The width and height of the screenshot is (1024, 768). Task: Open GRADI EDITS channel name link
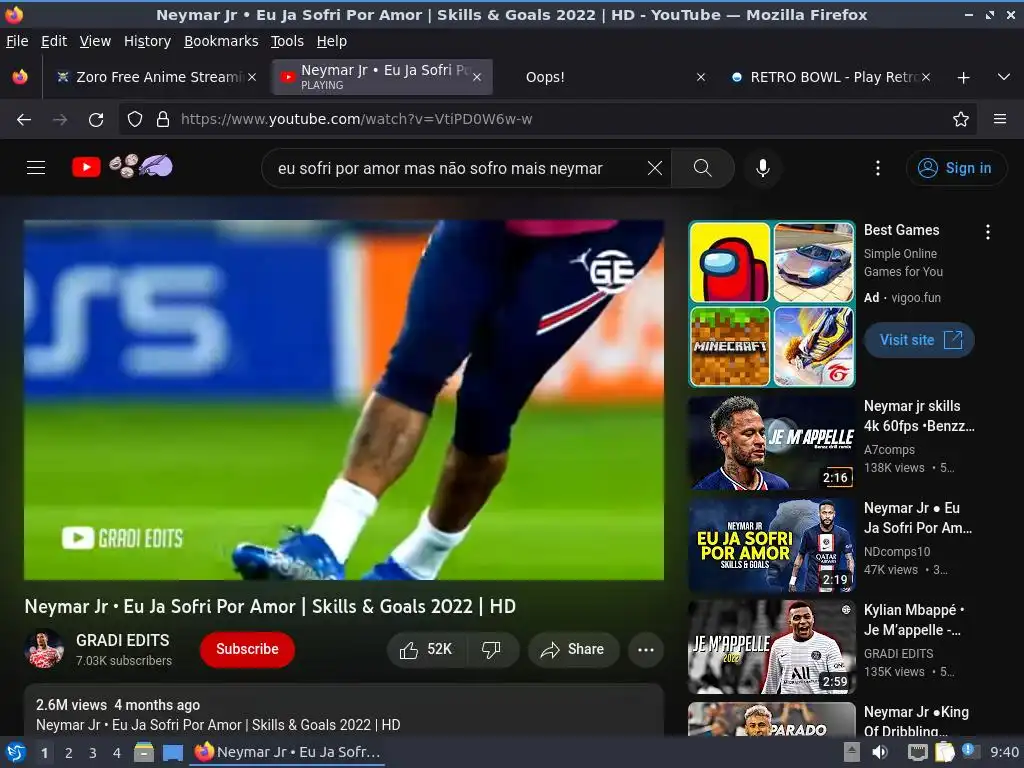click(x=123, y=640)
